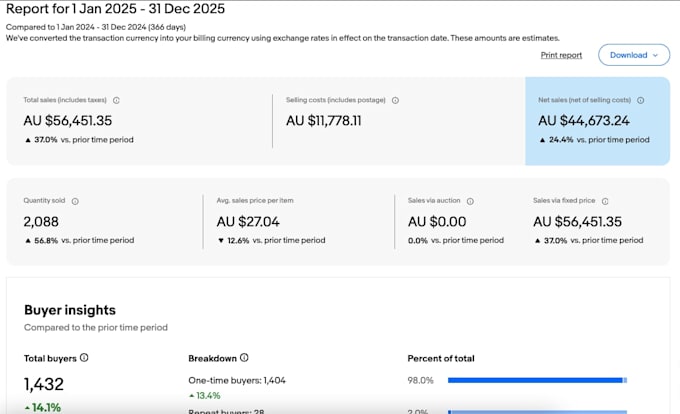The image size is (680, 414).
Task: Click info icon beside Net sales
Action: click(641, 100)
